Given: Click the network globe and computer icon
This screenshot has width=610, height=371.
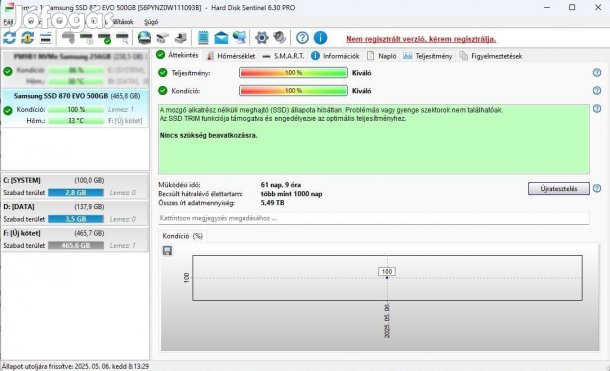Looking at the screenshot, I should pos(239,38).
